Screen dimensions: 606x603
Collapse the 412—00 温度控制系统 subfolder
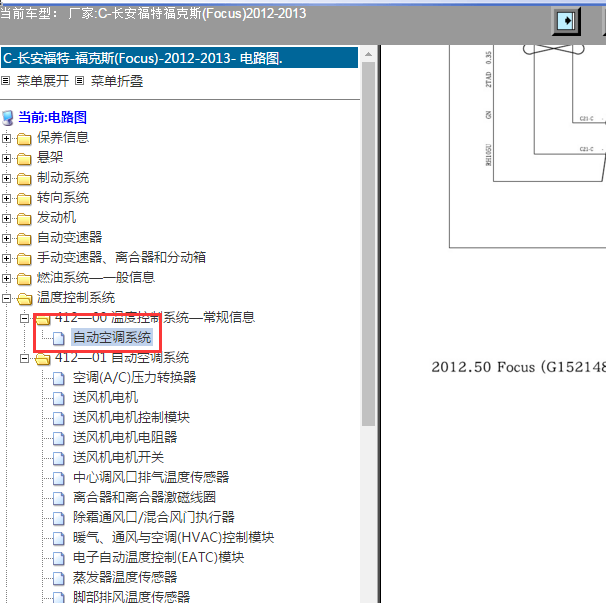tap(24, 318)
